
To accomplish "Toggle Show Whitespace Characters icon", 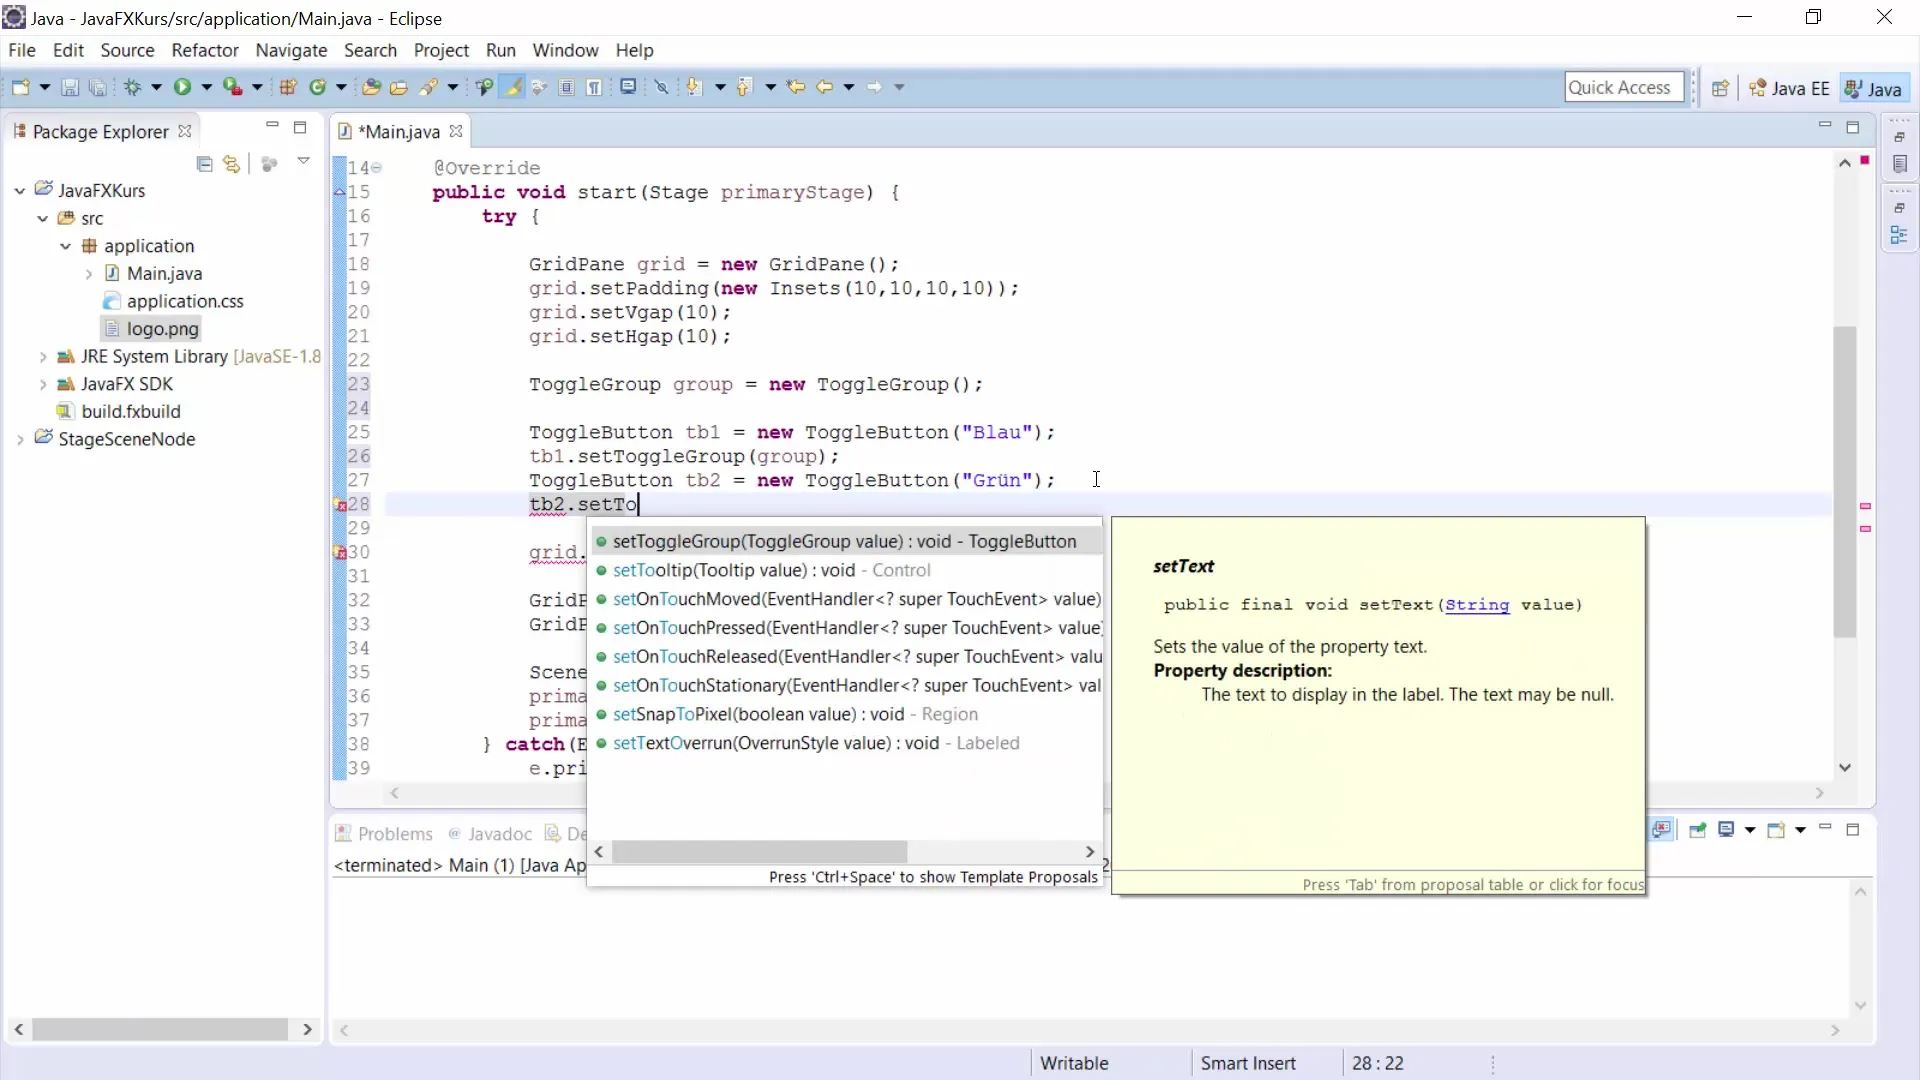I will coord(595,87).
